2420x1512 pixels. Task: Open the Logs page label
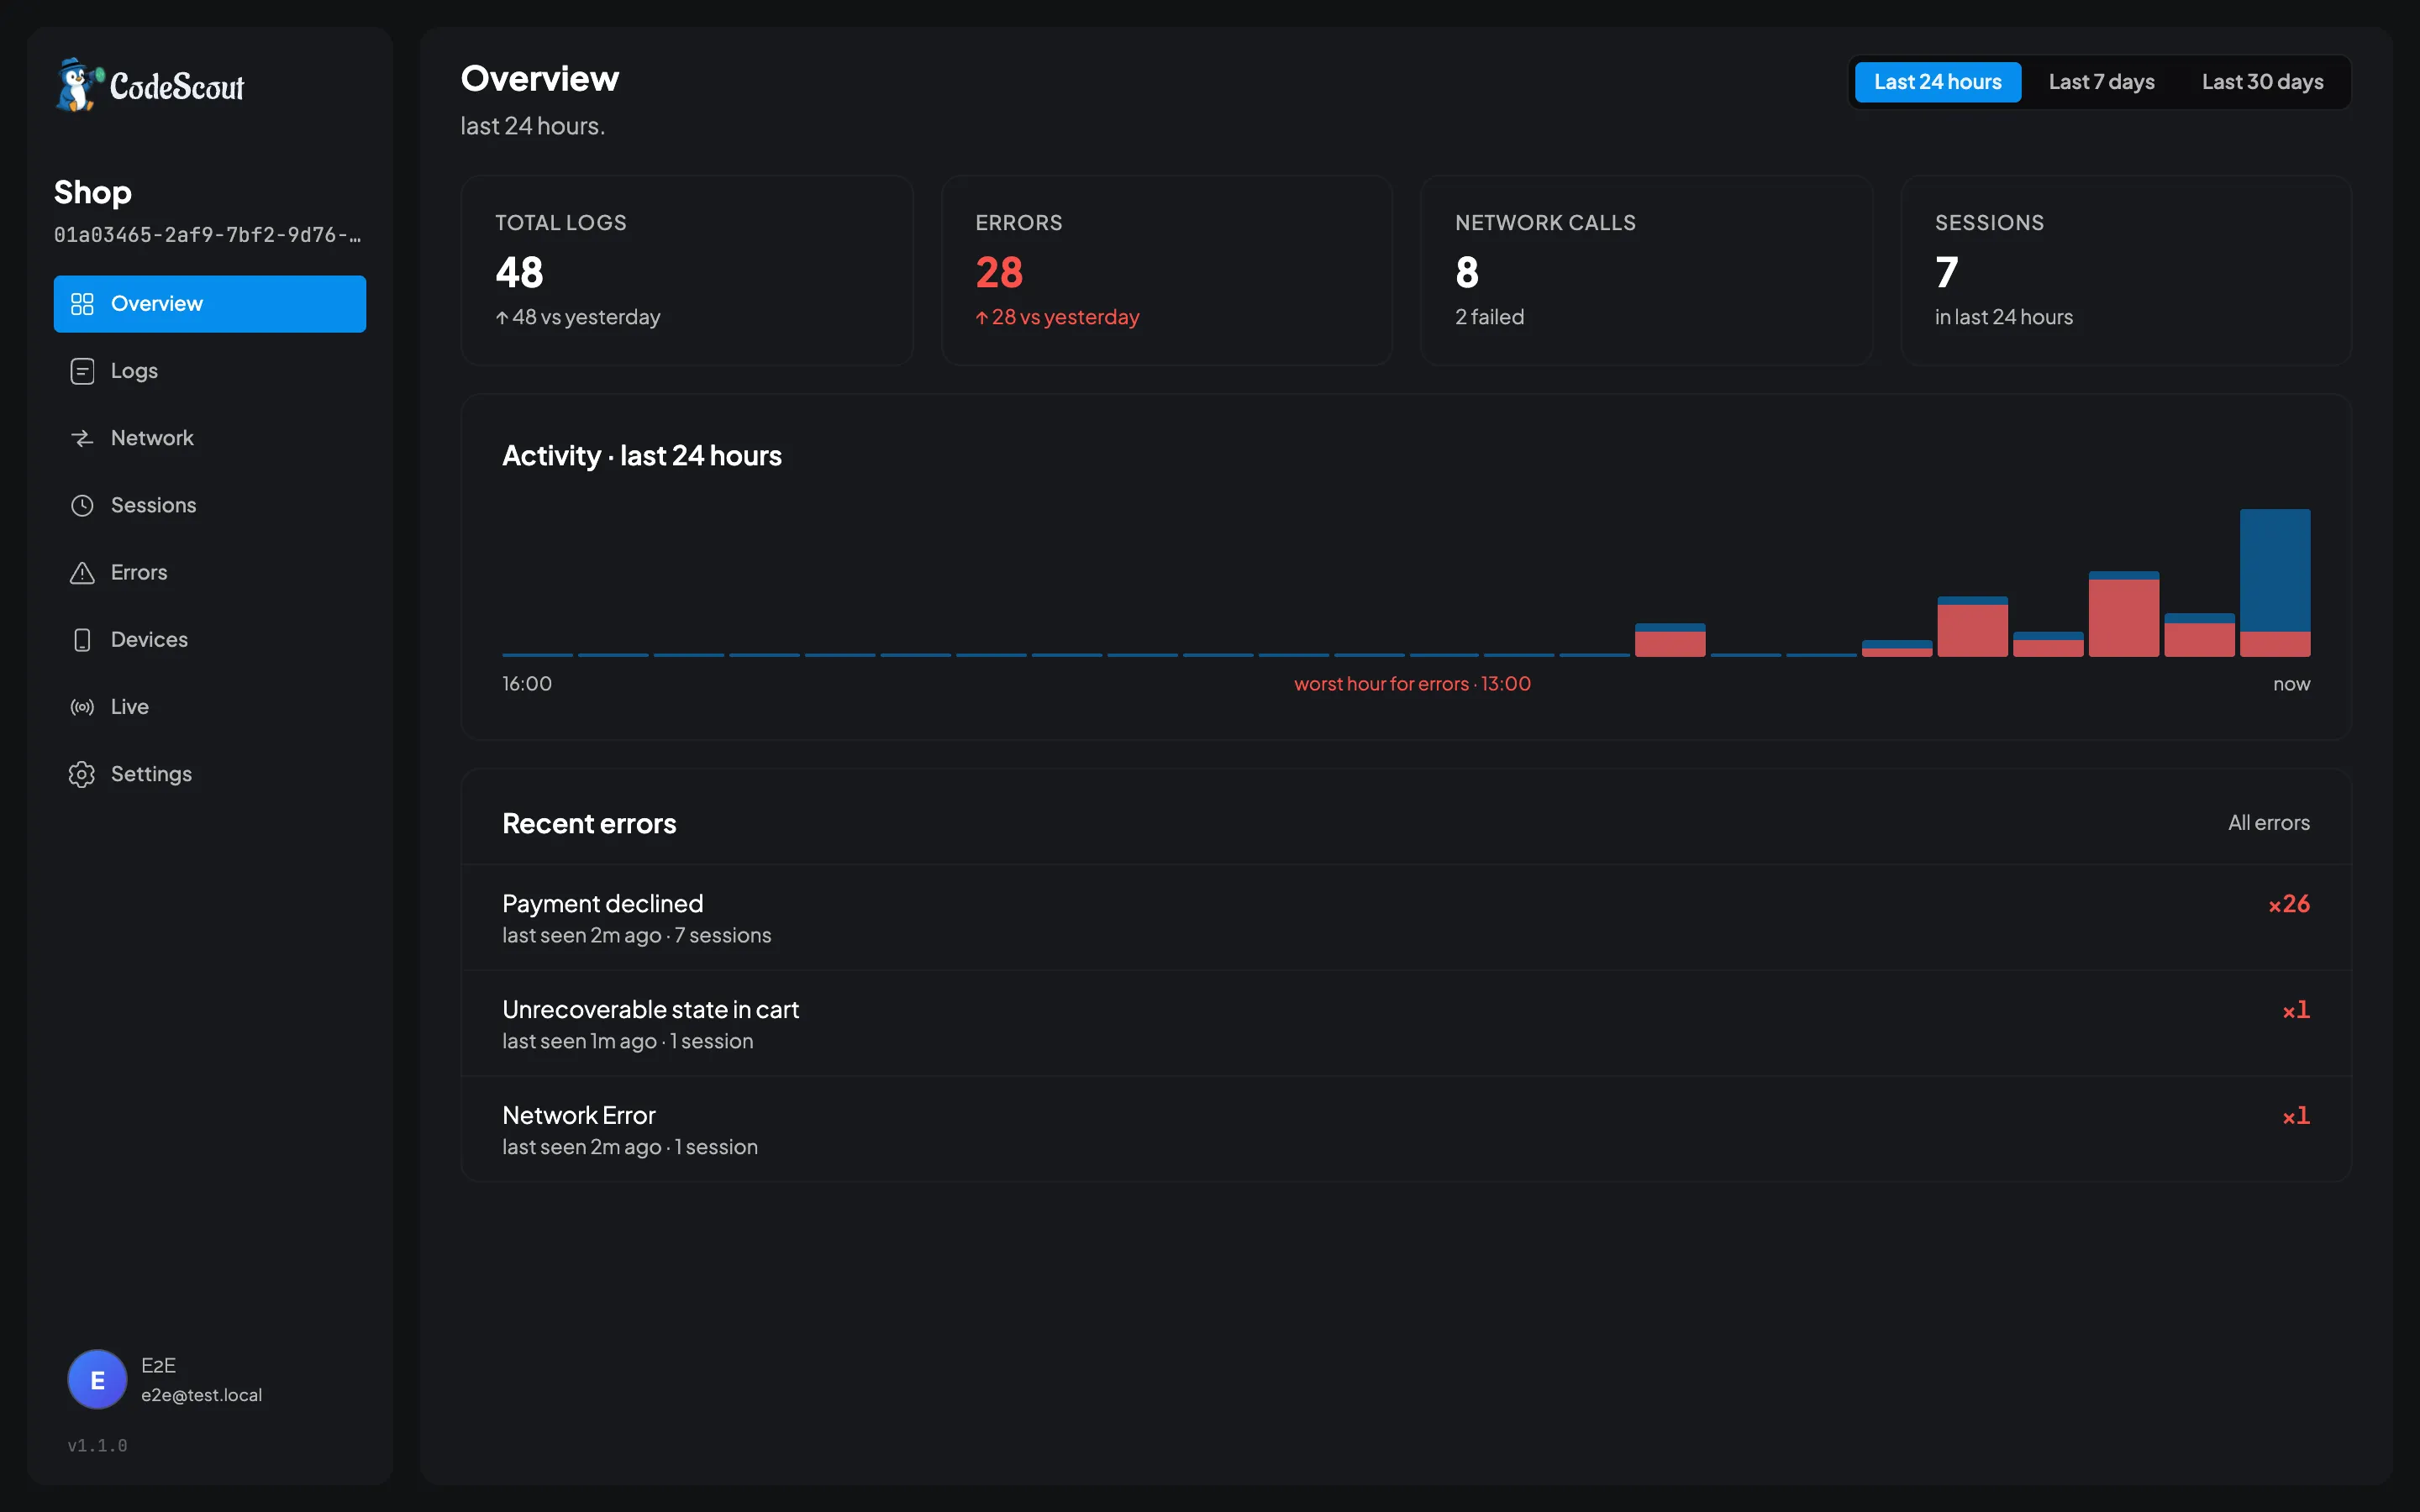pyautogui.click(x=134, y=371)
